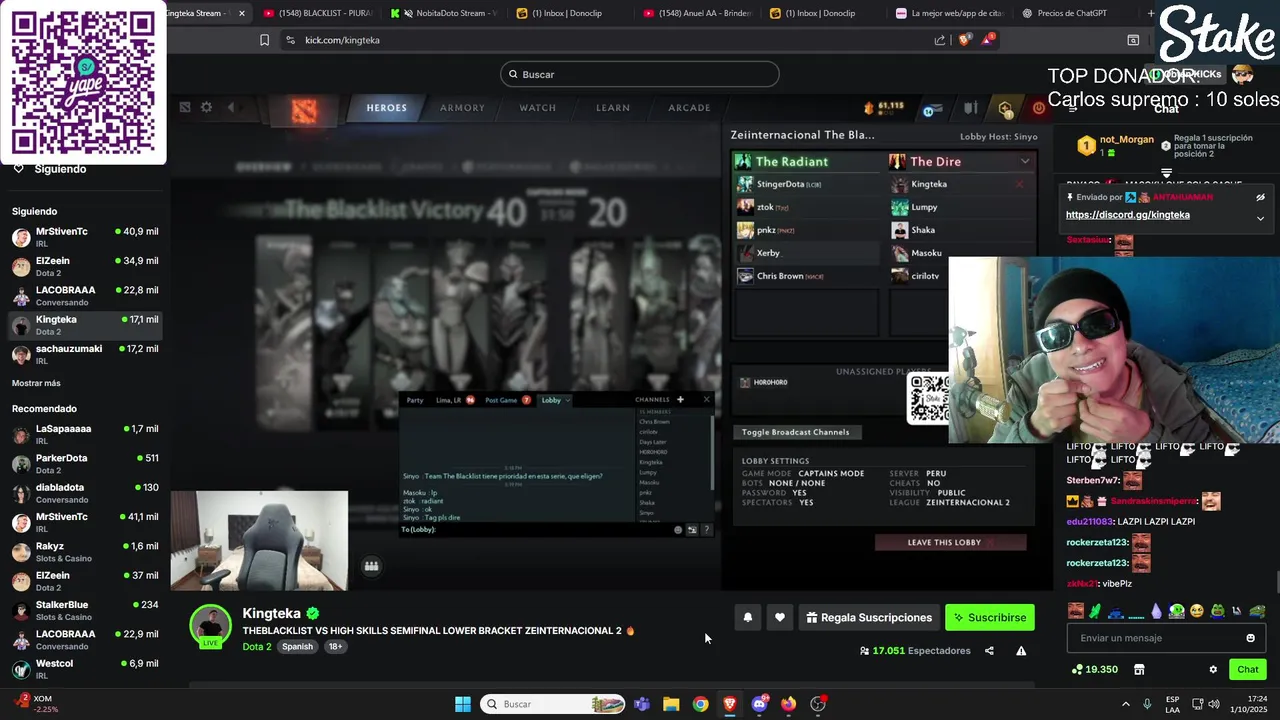Open the Lobby chat tab dropdown arrow
Viewport: 1280px width, 720px height.
(568, 400)
